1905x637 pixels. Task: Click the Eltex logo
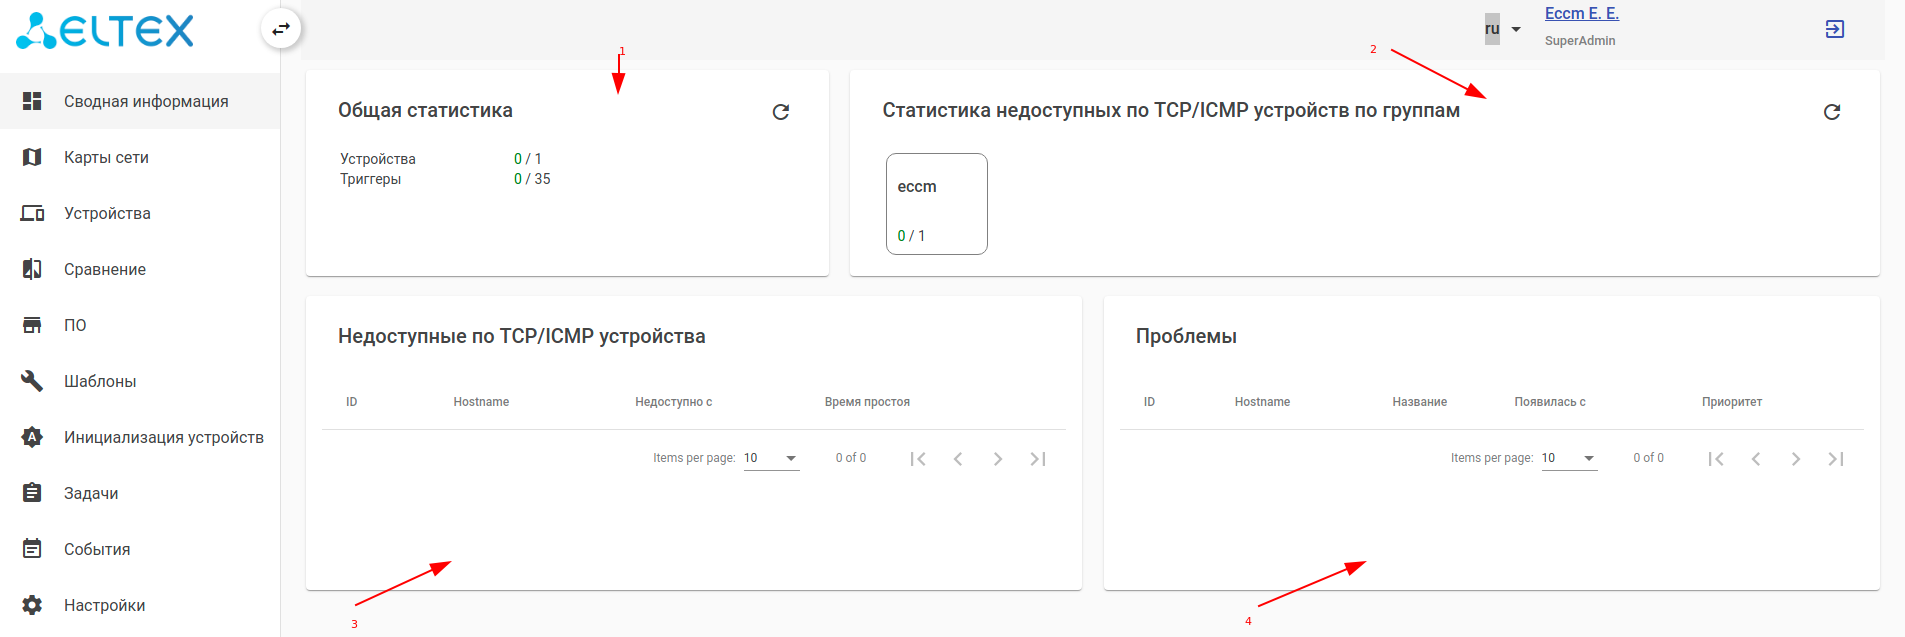(x=105, y=31)
